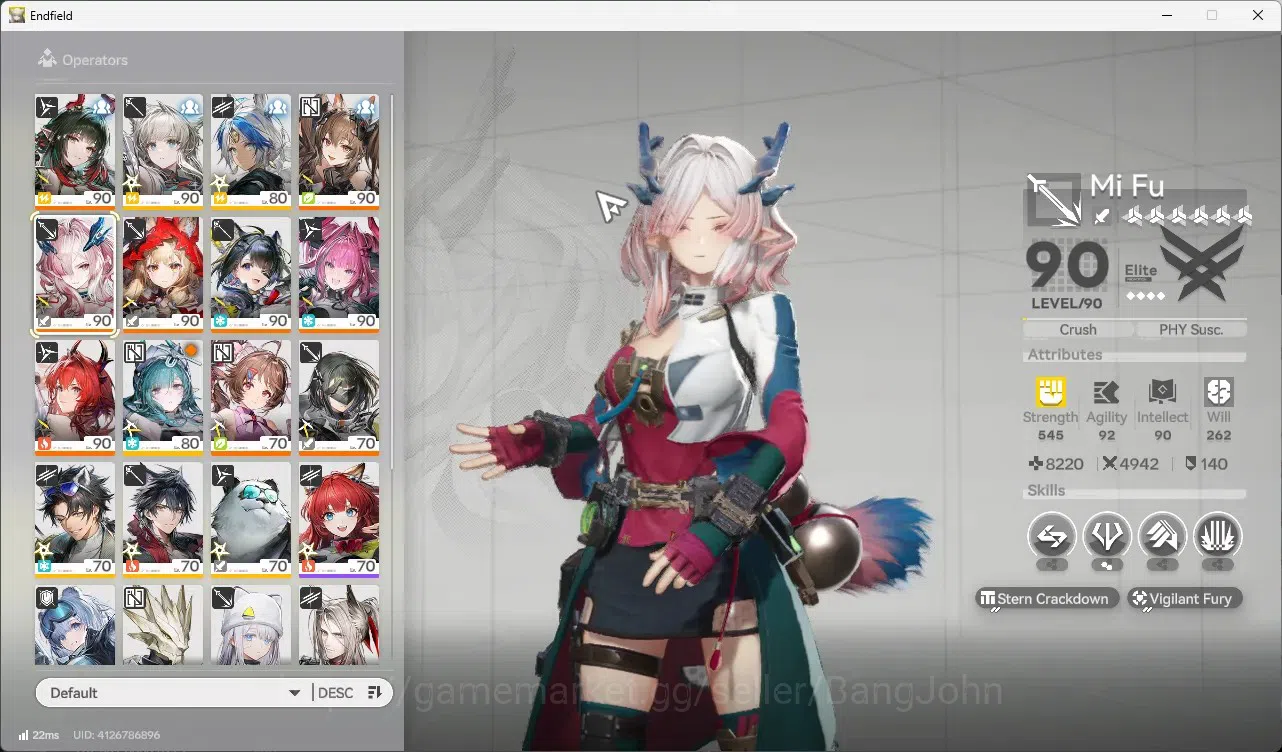Click the small class badge beside Mi Fu's potential stars
The height and width of the screenshot is (752, 1282).
pyautogui.click(x=1101, y=216)
